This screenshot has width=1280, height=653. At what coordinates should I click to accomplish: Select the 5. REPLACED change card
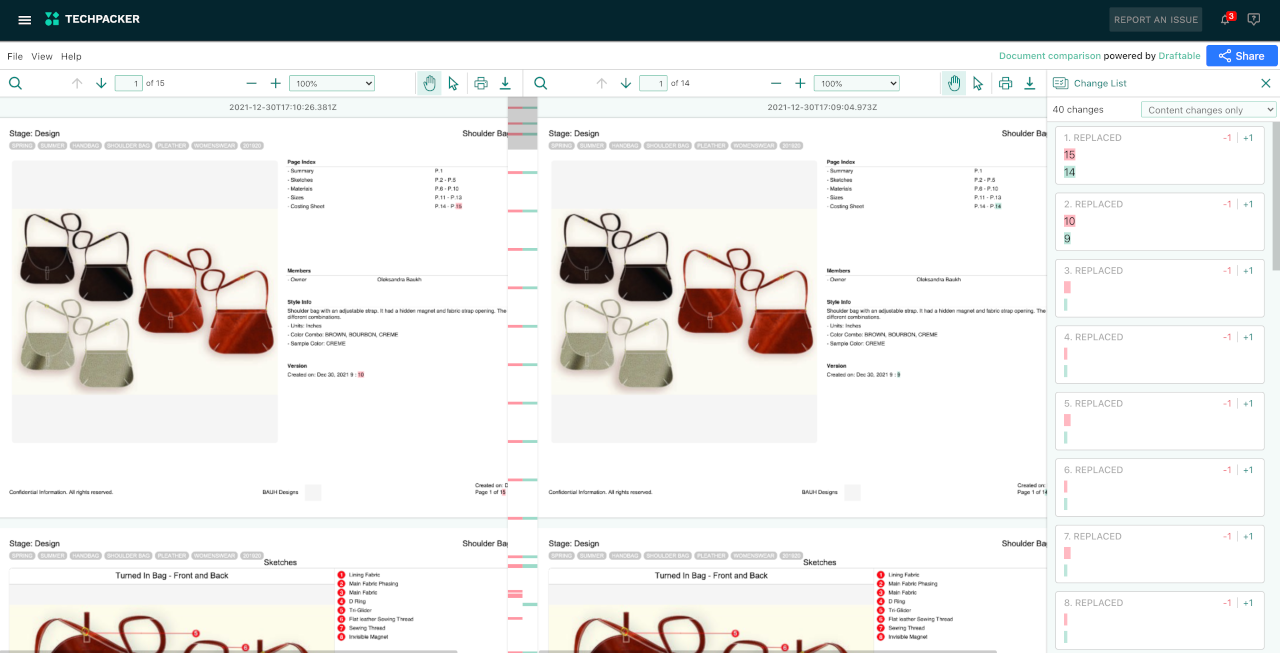point(1160,421)
